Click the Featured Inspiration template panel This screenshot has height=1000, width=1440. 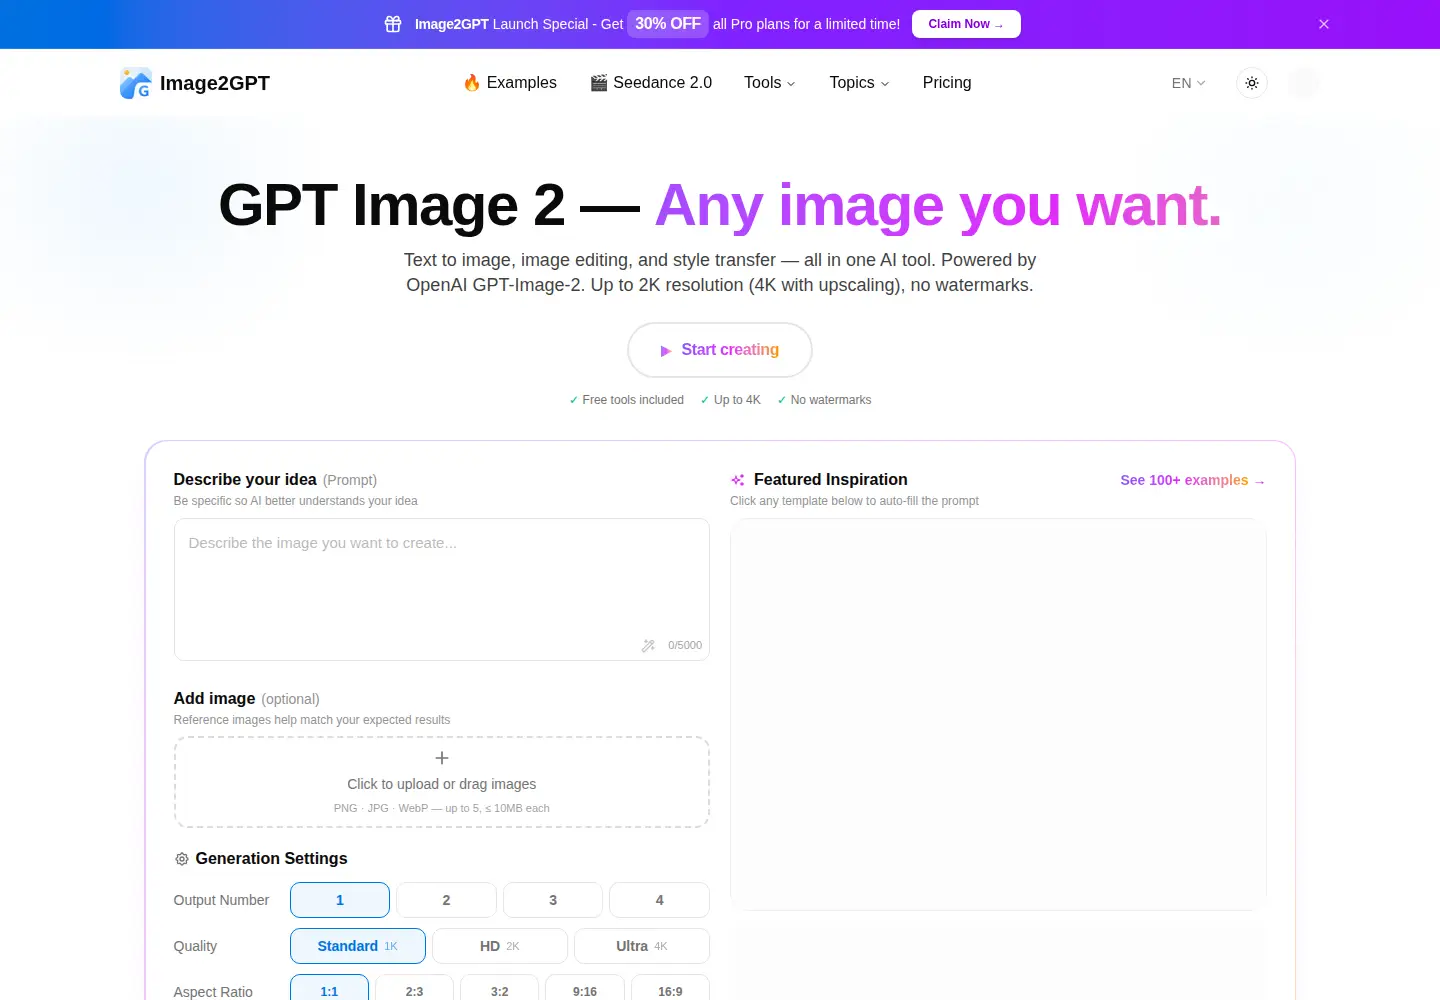coord(998,714)
